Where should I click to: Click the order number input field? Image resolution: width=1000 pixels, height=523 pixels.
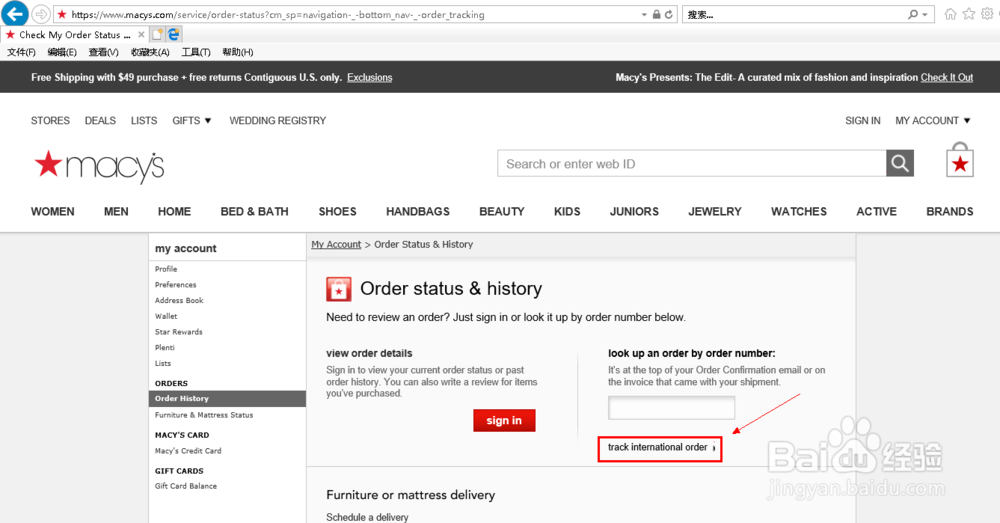coord(671,408)
